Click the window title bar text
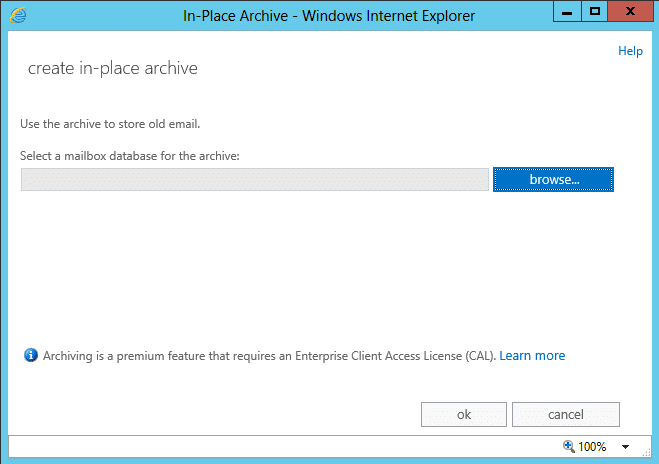Viewport: 659px width, 464px height. (329, 16)
